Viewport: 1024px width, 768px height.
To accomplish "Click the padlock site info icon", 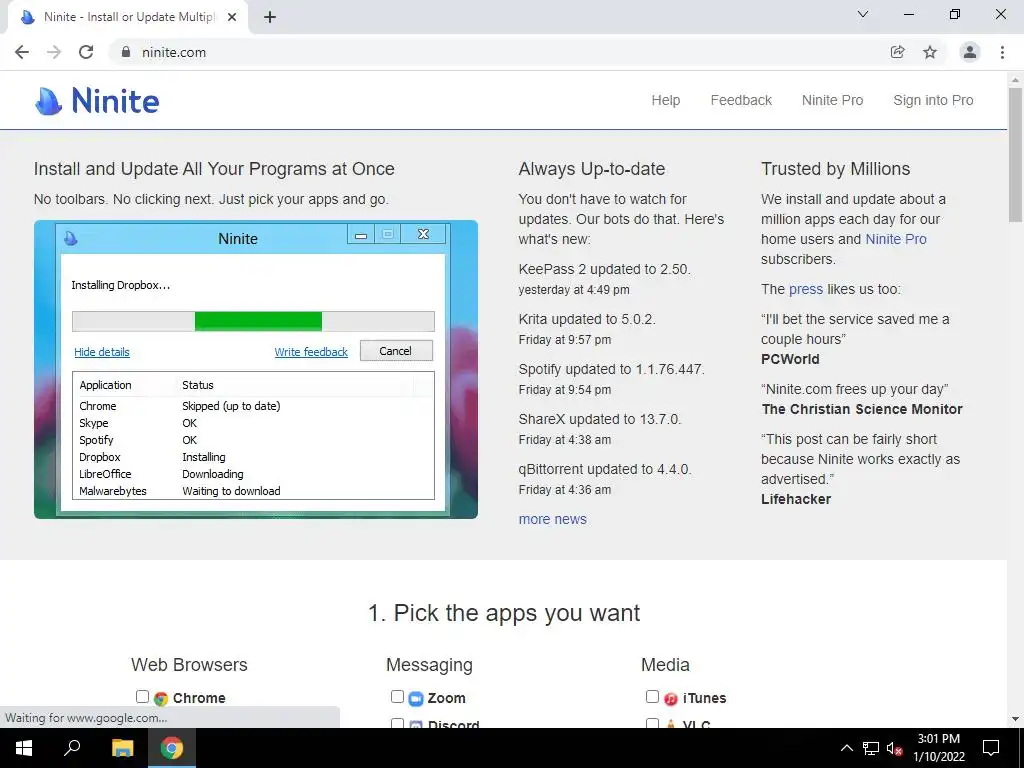I will 126,52.
